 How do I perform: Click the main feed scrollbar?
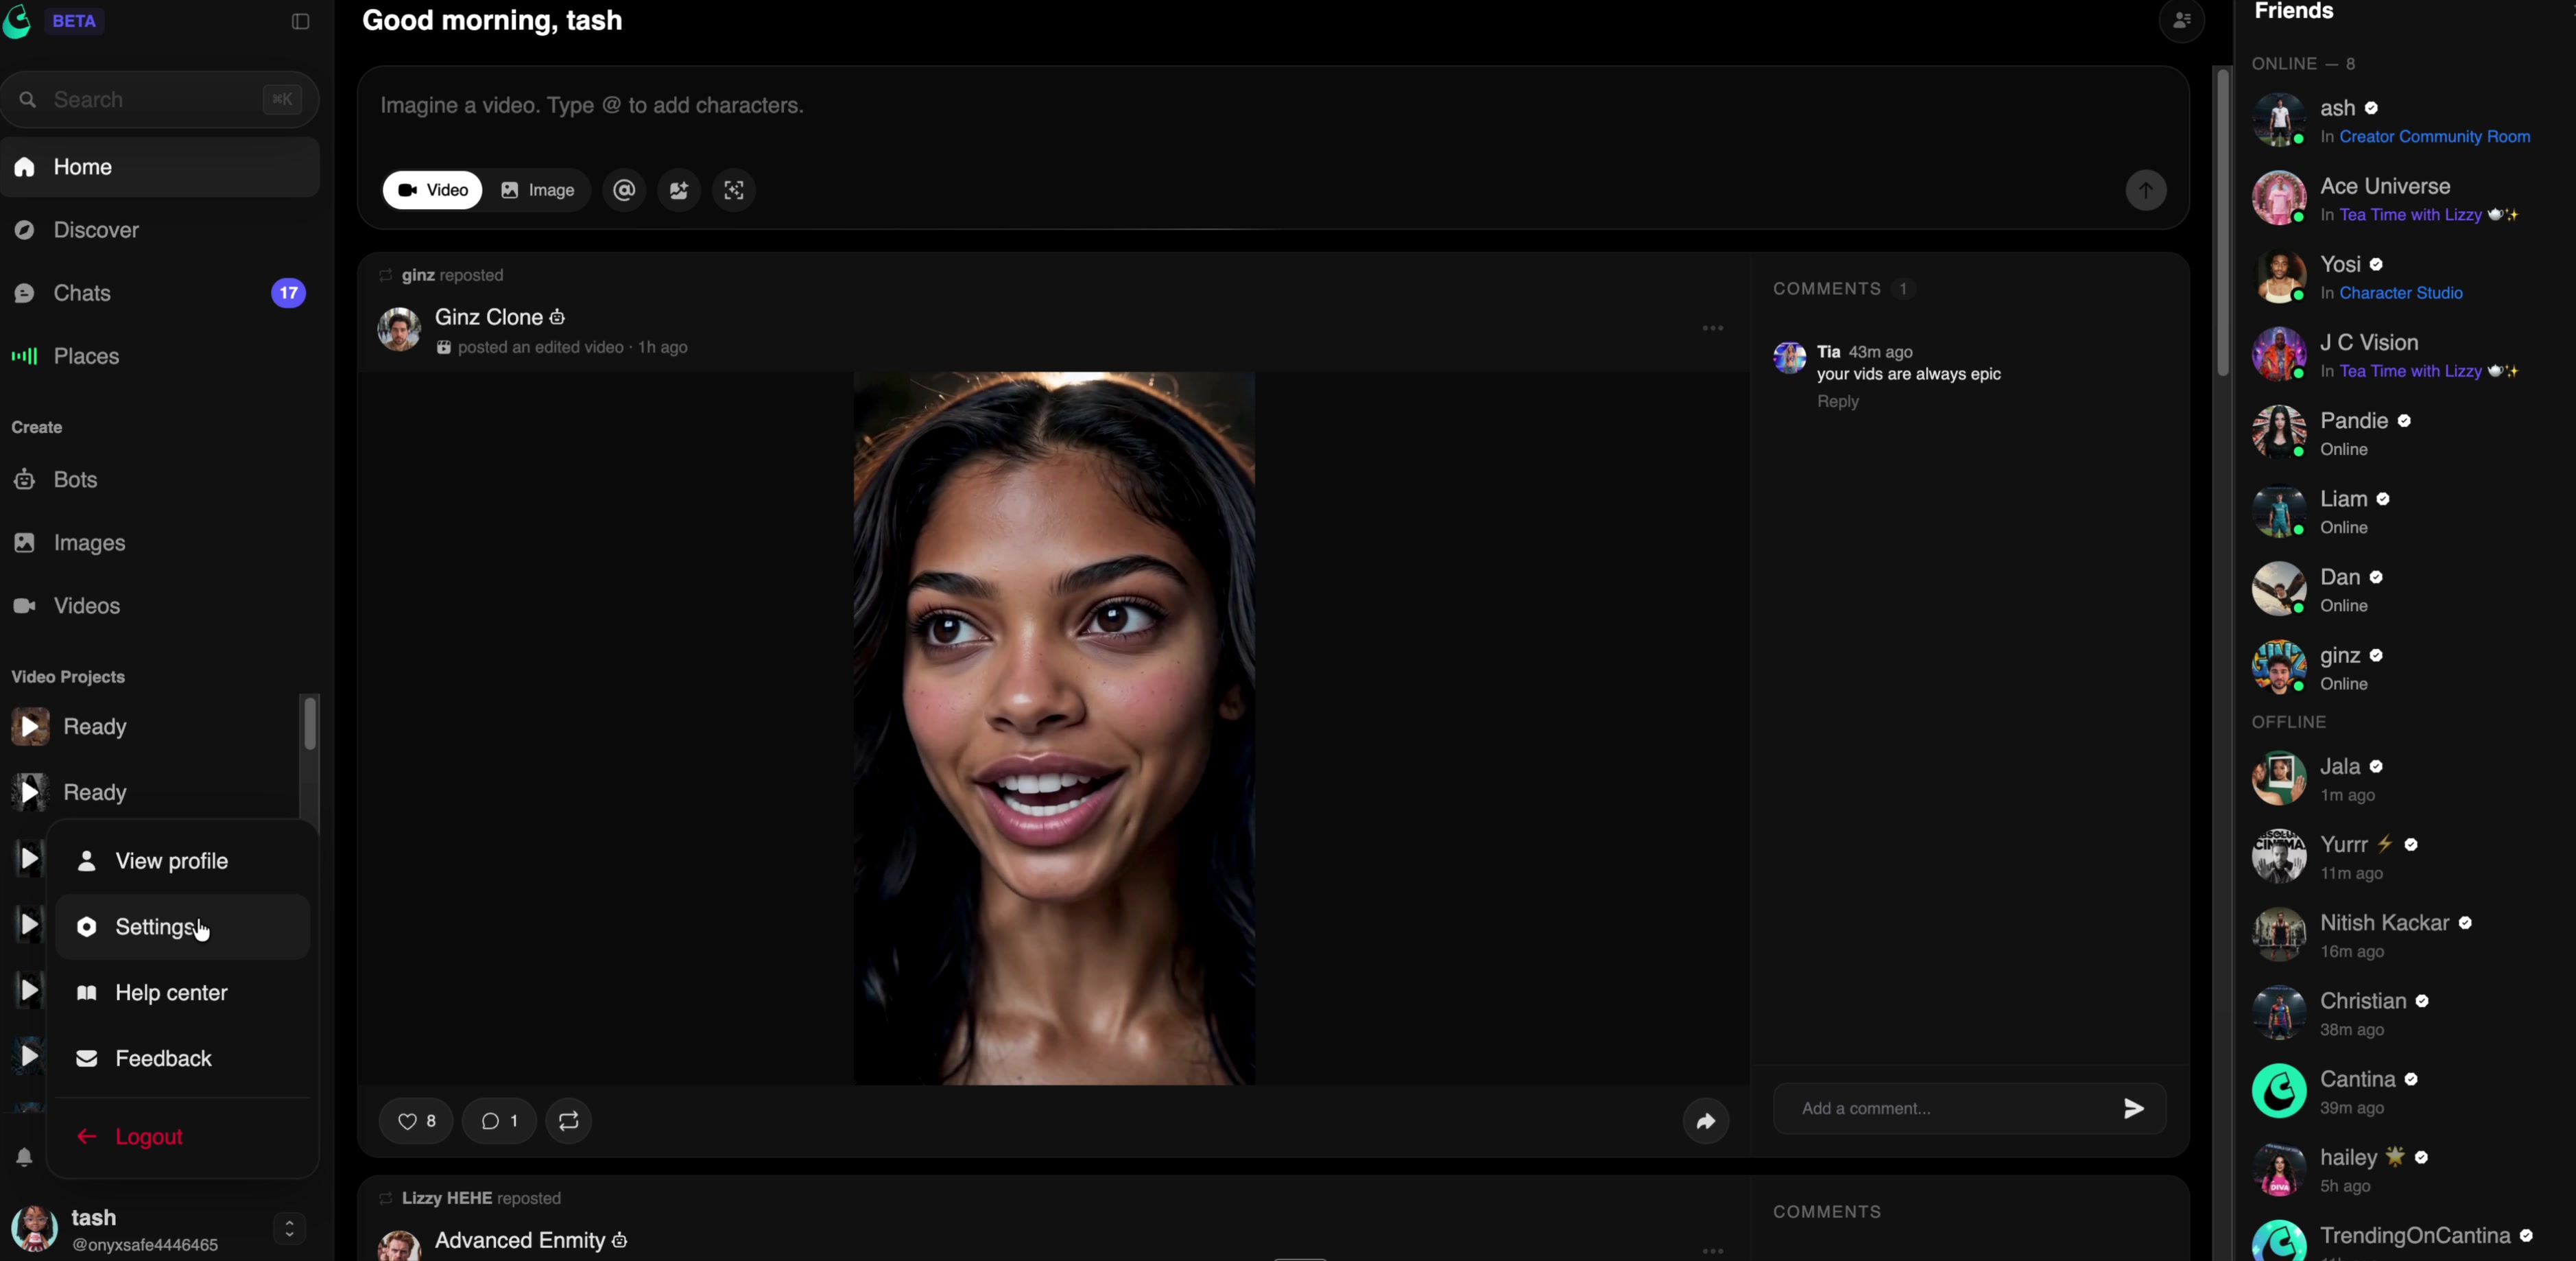point(2222,222)
